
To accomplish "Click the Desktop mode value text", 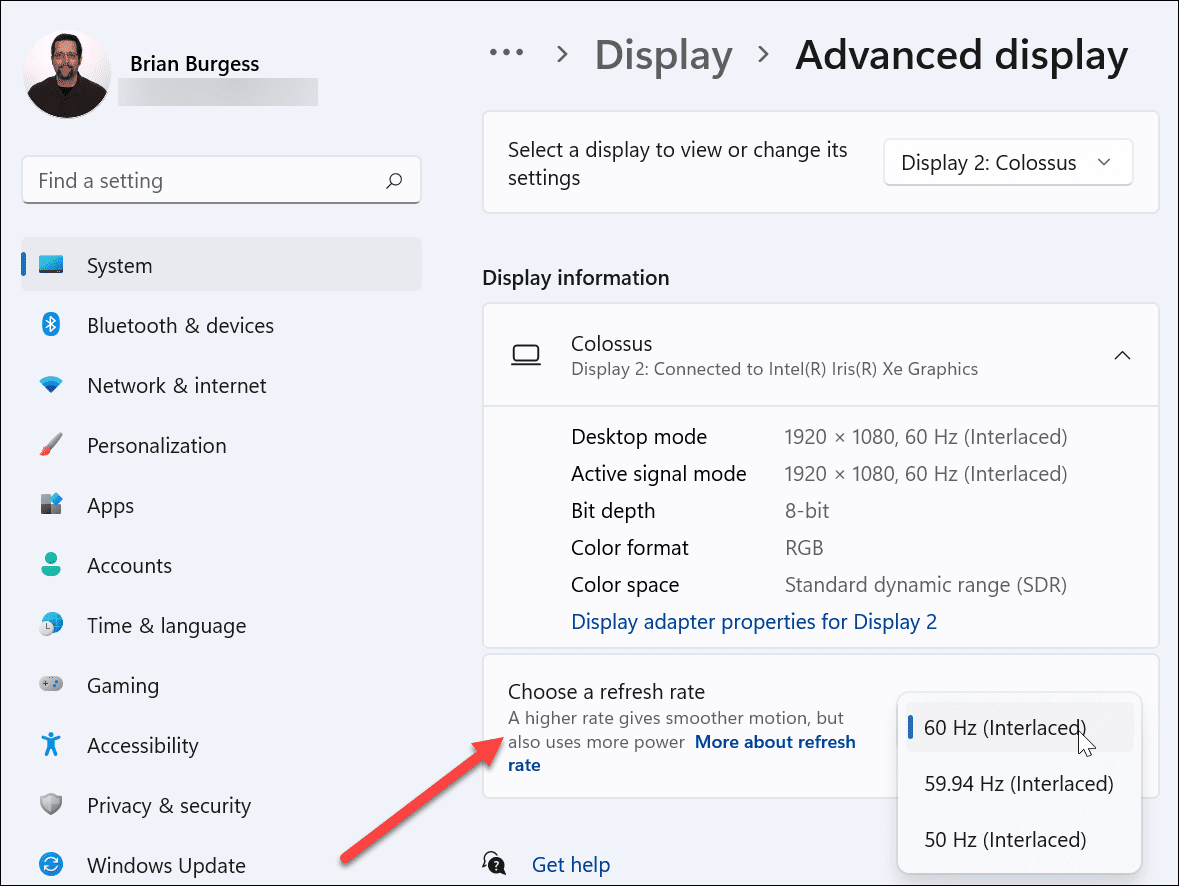I will pos(926,436).
